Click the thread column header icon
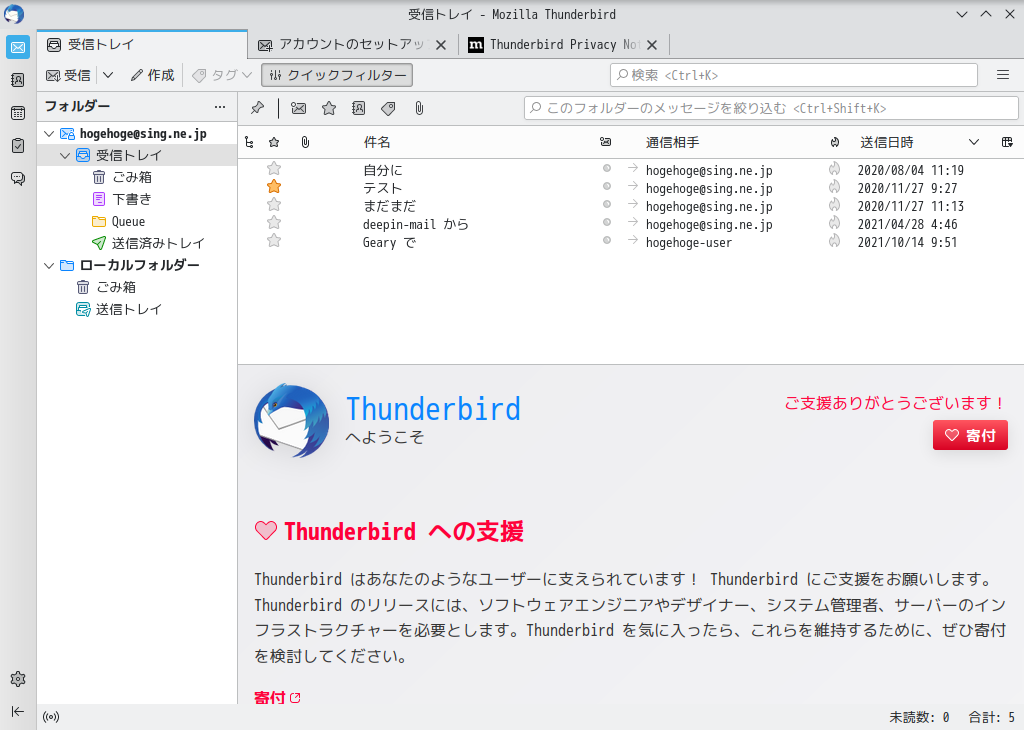The image size is (1024, 730). click(x=249, y=142)
